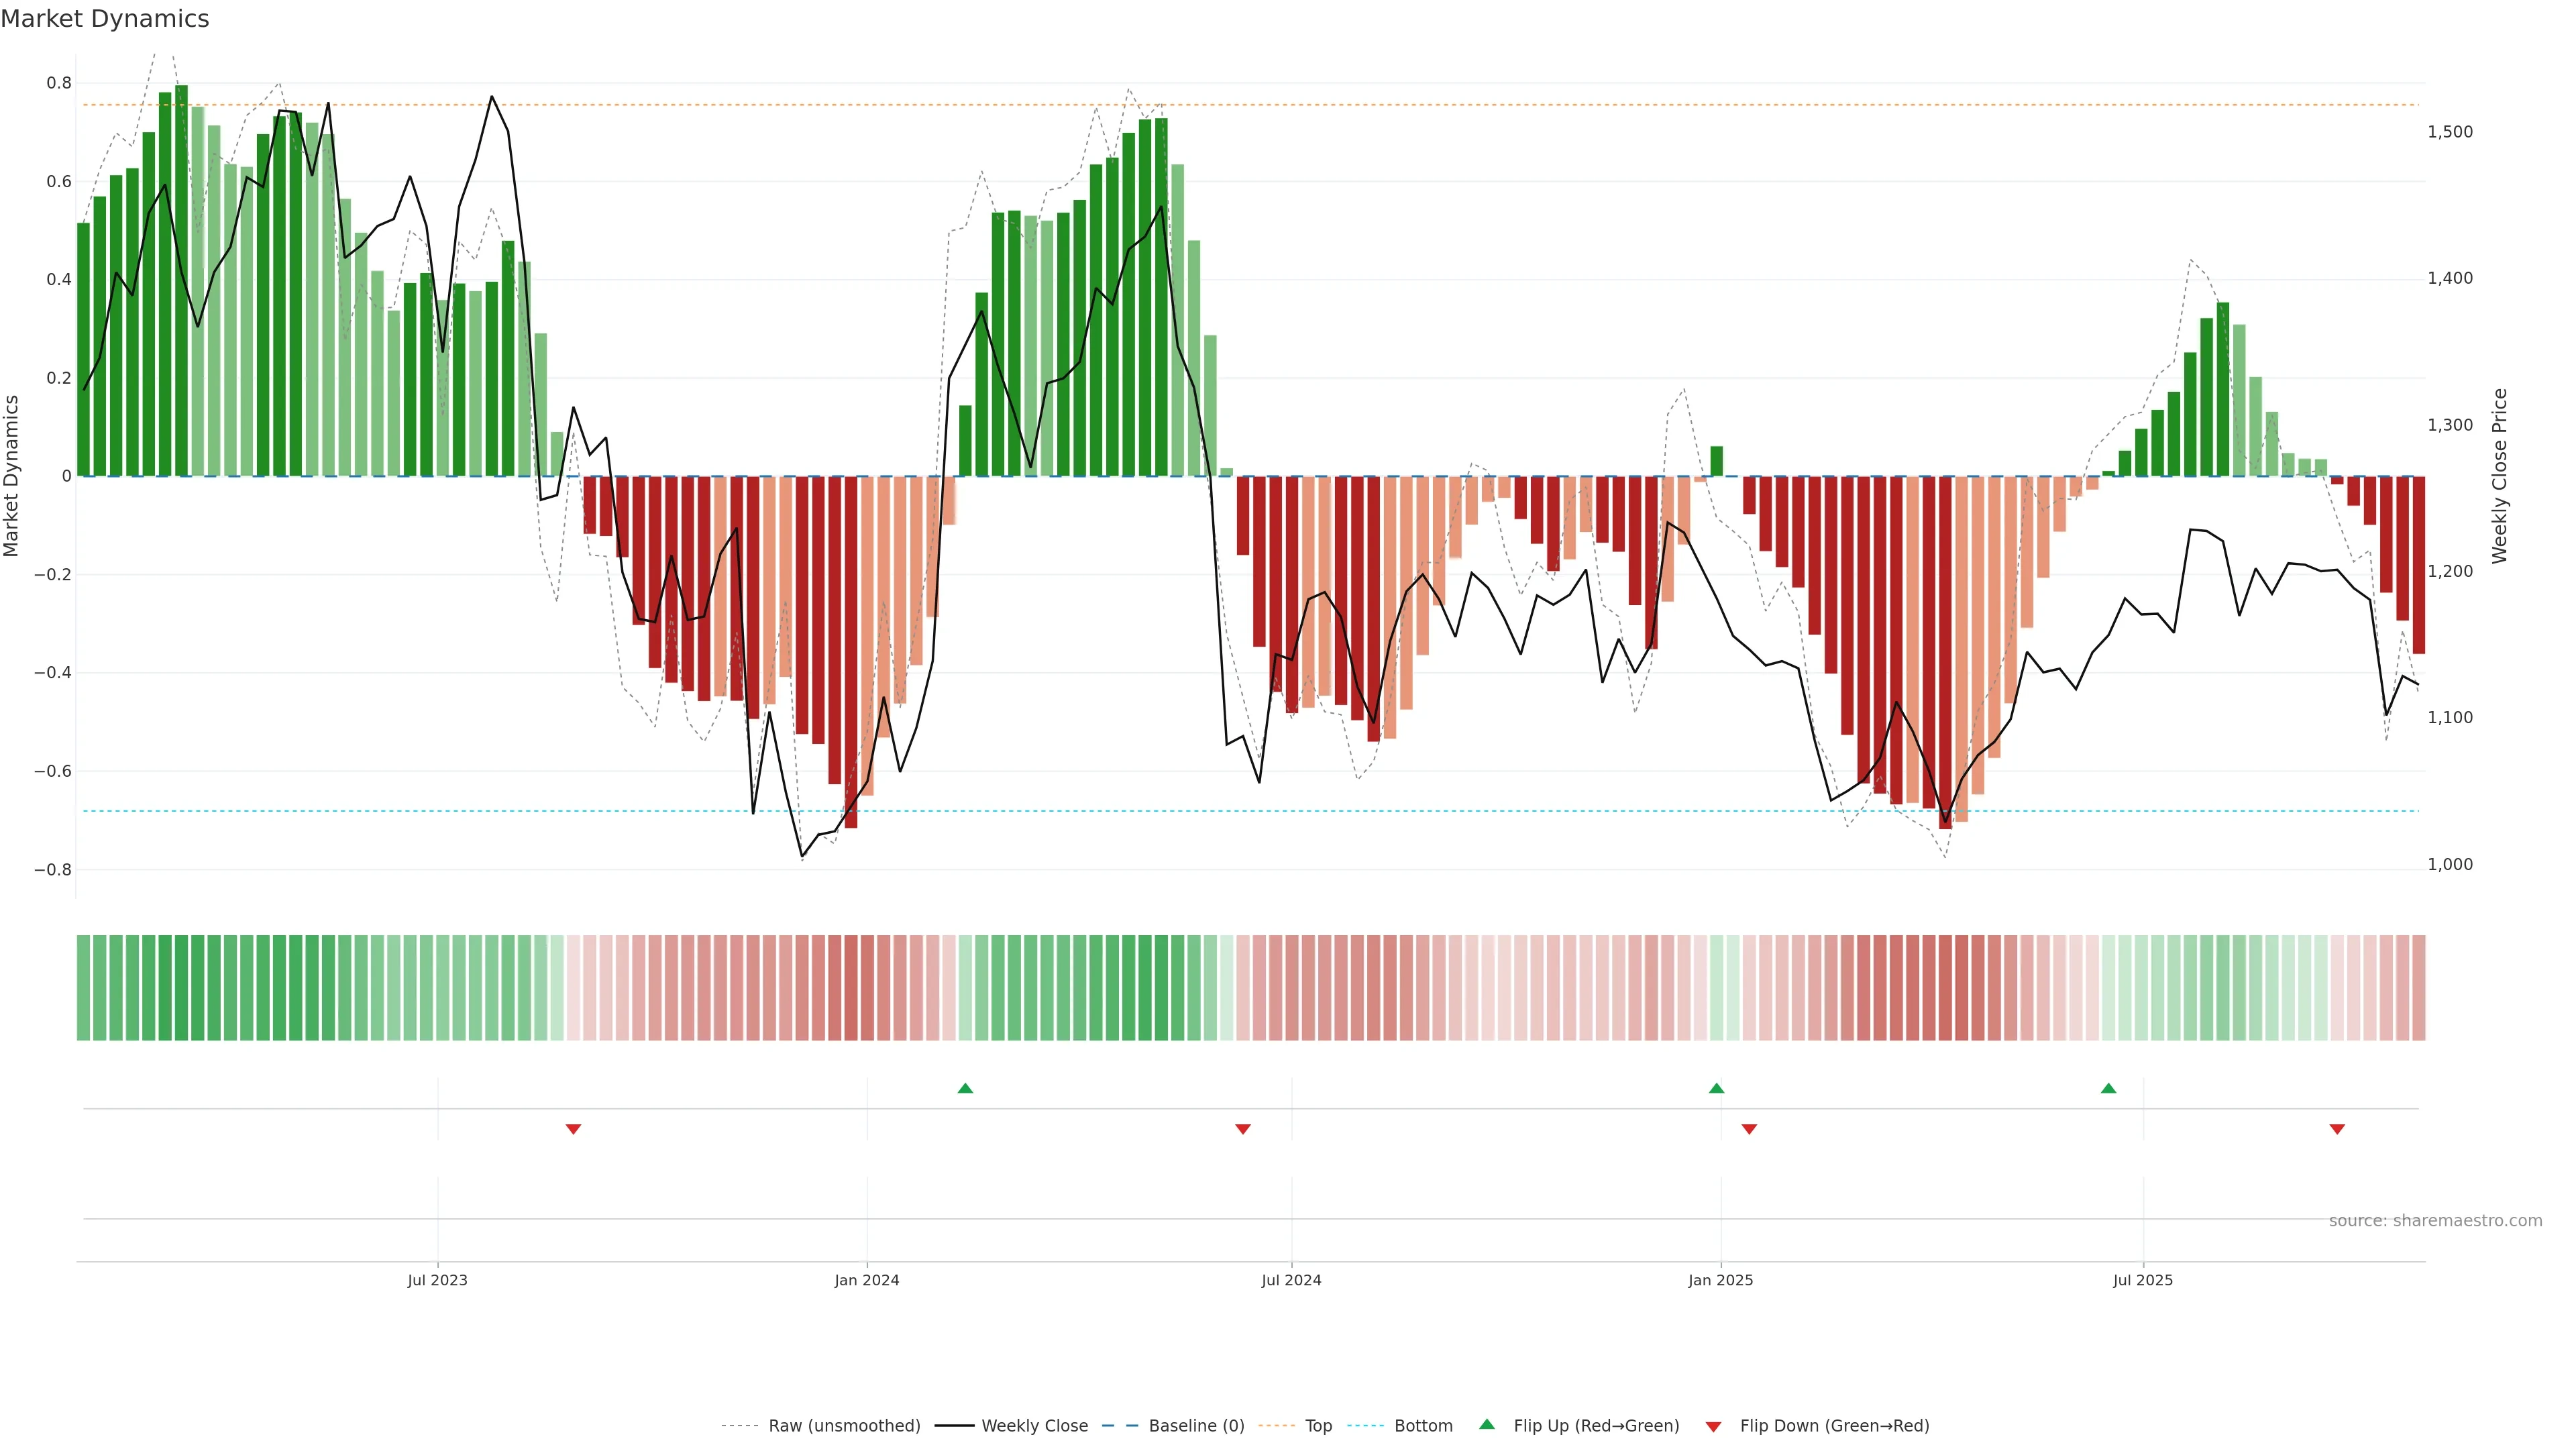Click the red flip-down triangle just after Jan 2025
This screenshot has height=1449, width=2576.
1749,1129
